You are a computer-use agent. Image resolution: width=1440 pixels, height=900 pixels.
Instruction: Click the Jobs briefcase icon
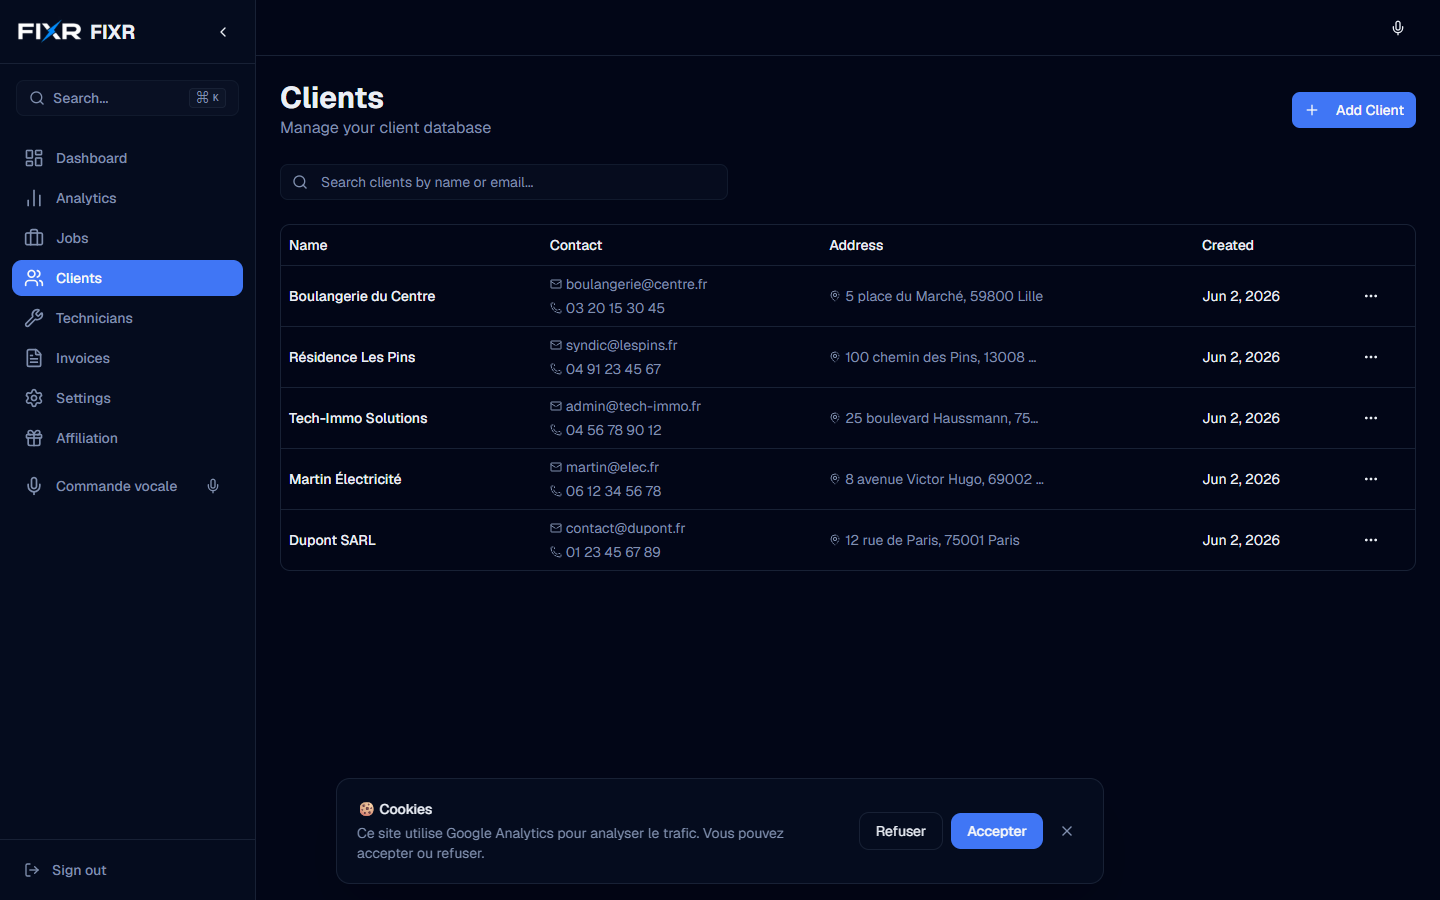(34, 238)
